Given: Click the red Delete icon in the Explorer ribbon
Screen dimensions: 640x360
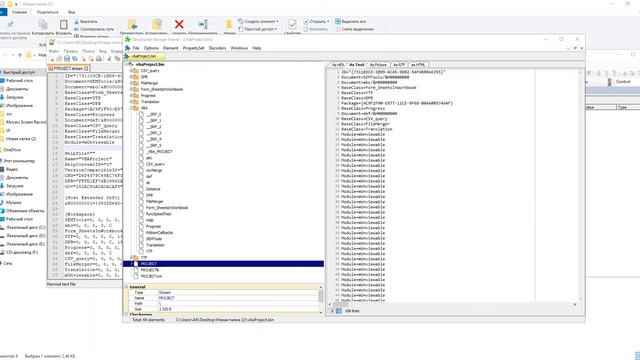Looking at the screenshot, I should (x=179, y=24).
